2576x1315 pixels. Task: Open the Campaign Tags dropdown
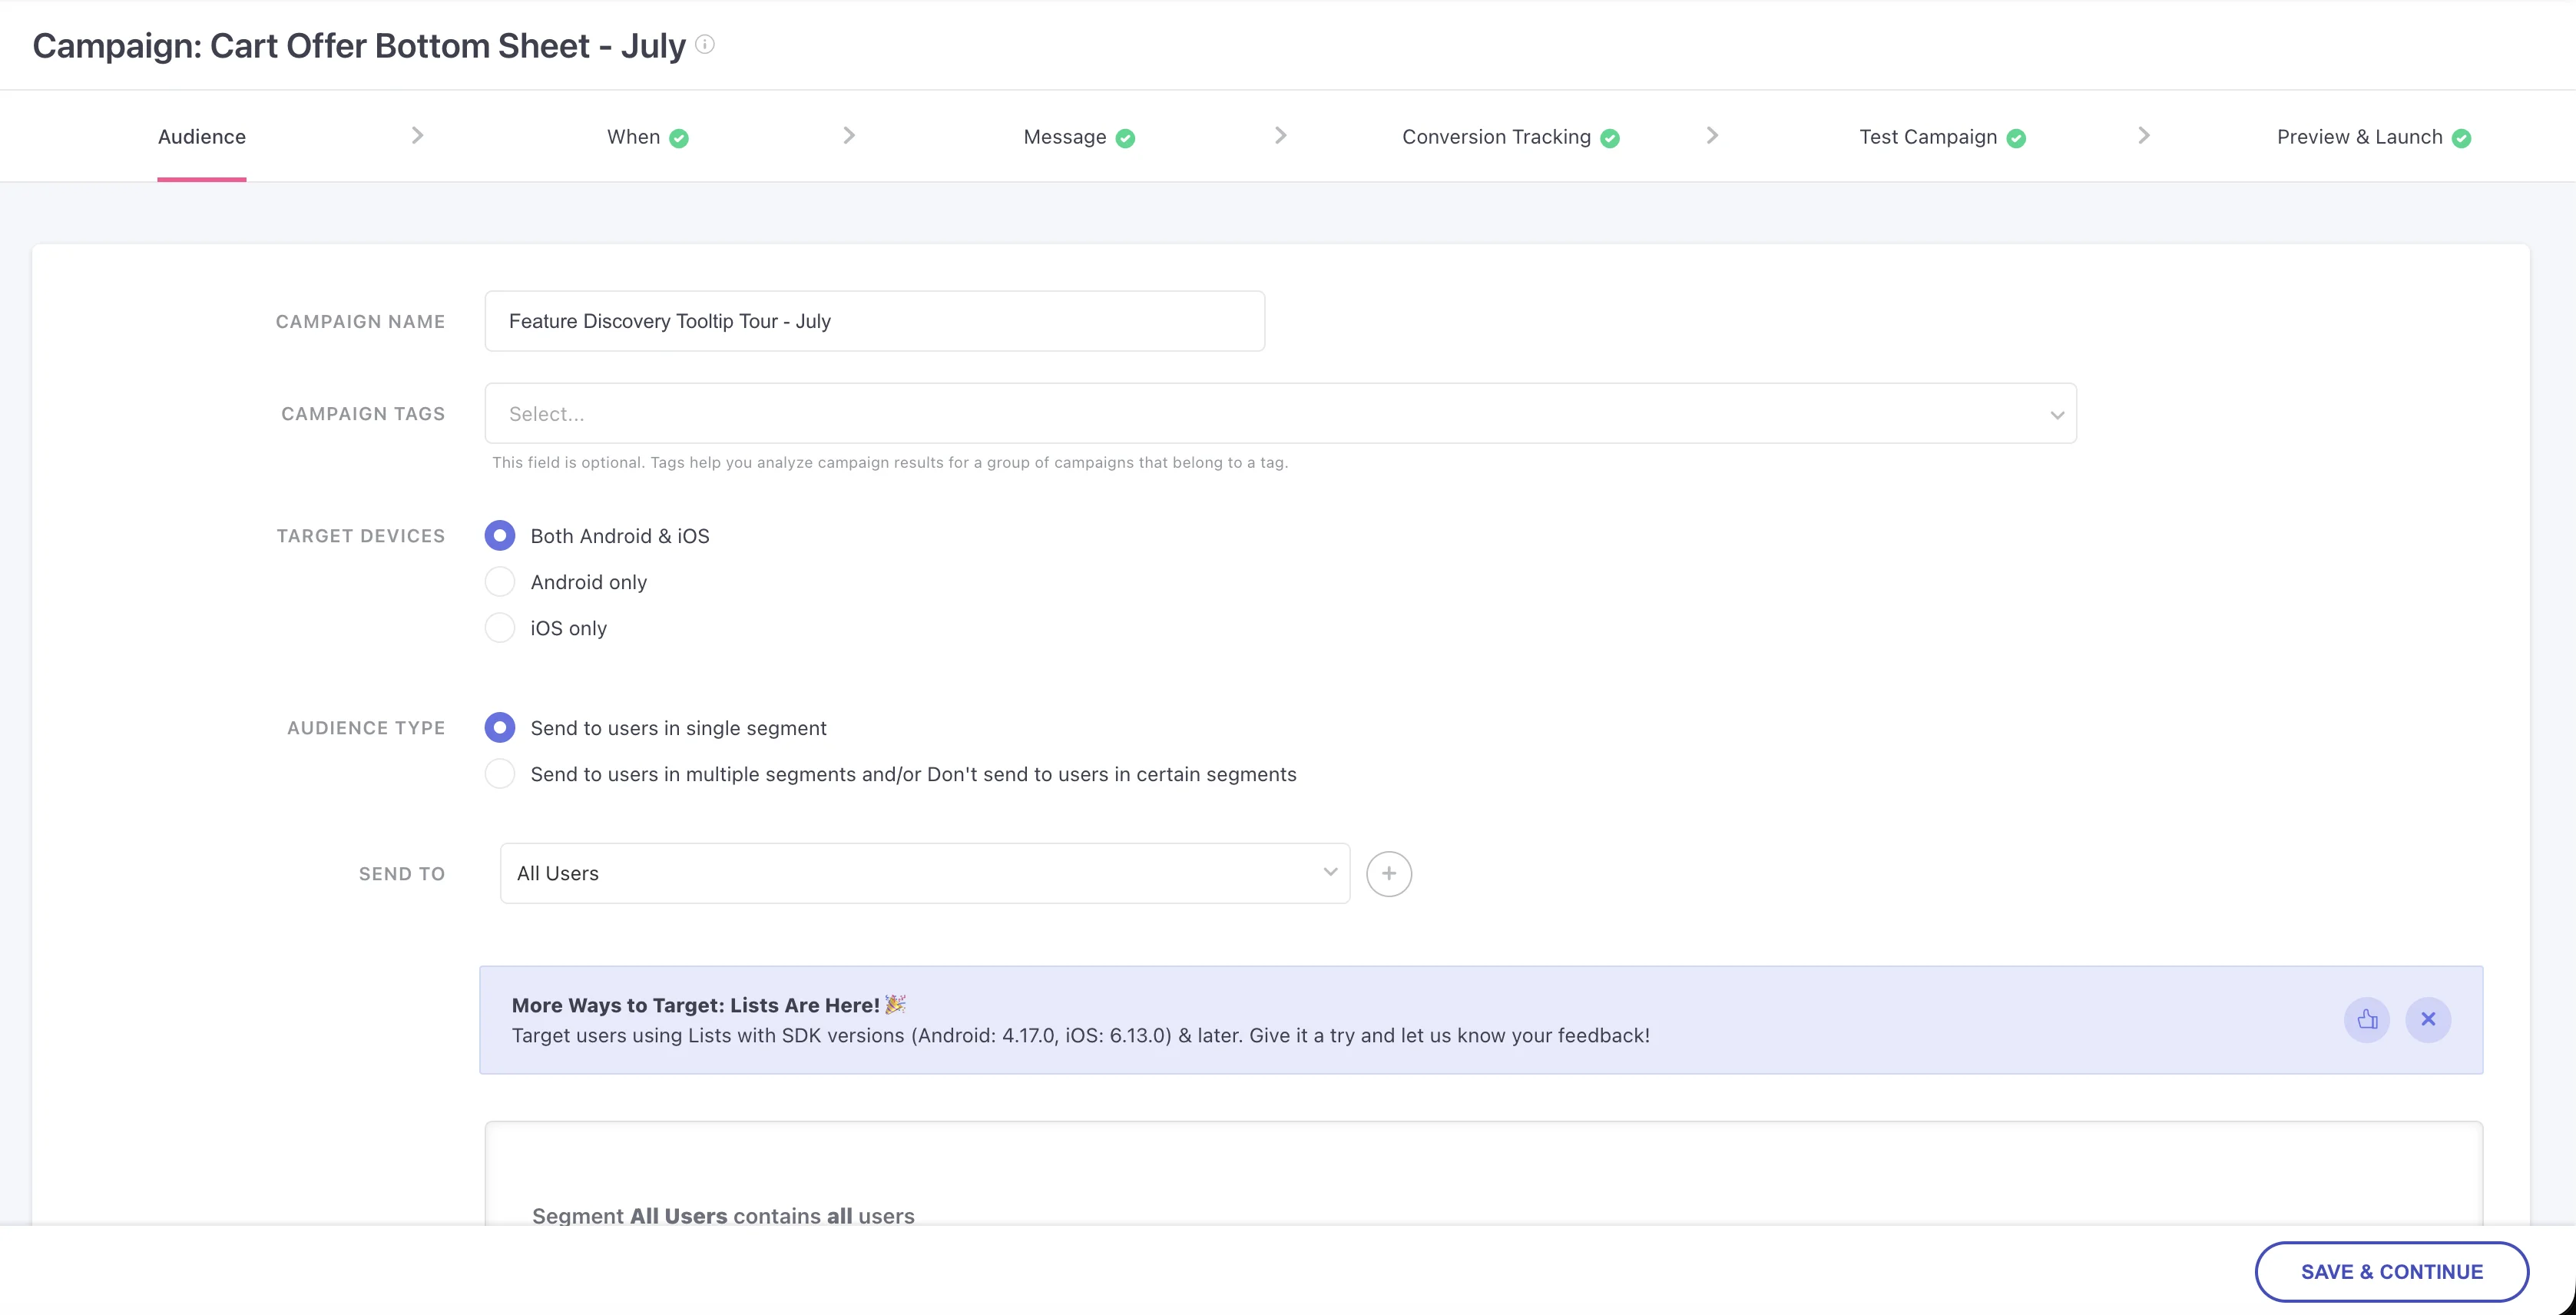[1280, 414]
